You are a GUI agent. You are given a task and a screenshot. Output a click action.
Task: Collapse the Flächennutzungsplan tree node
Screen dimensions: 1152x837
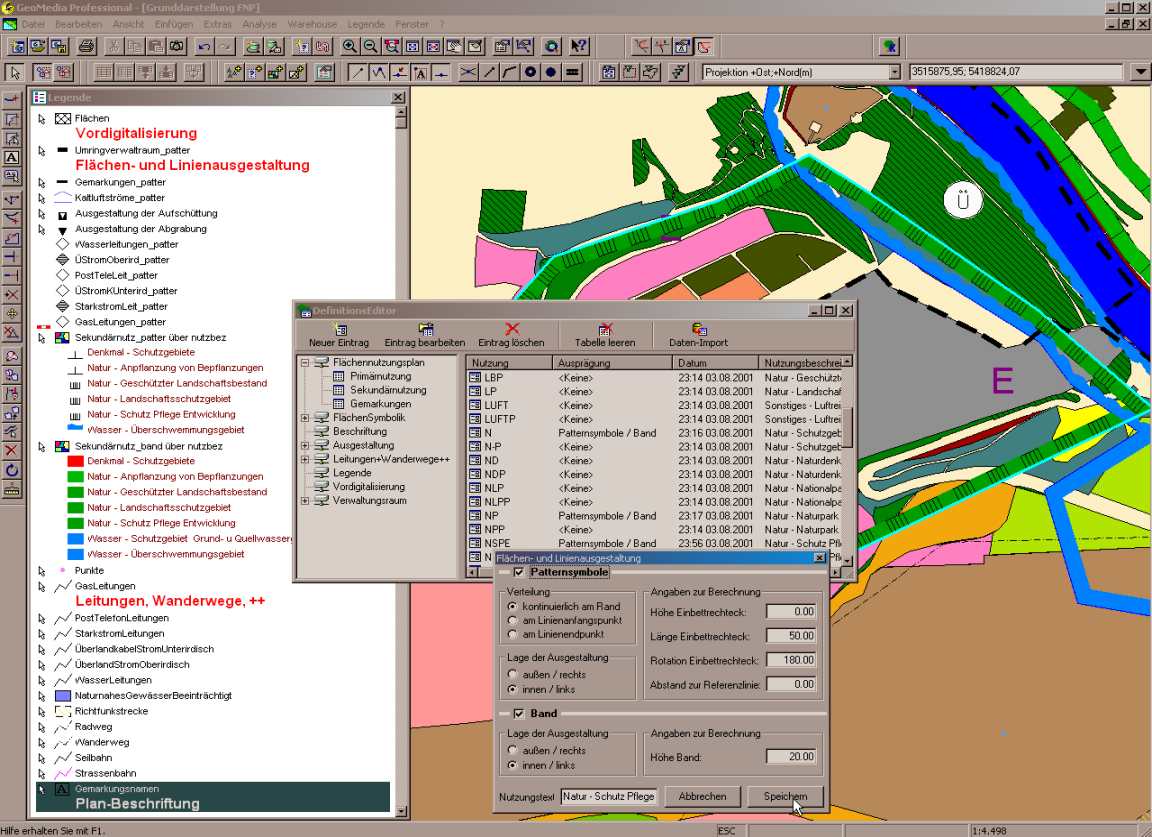click(x=305, y=362)
